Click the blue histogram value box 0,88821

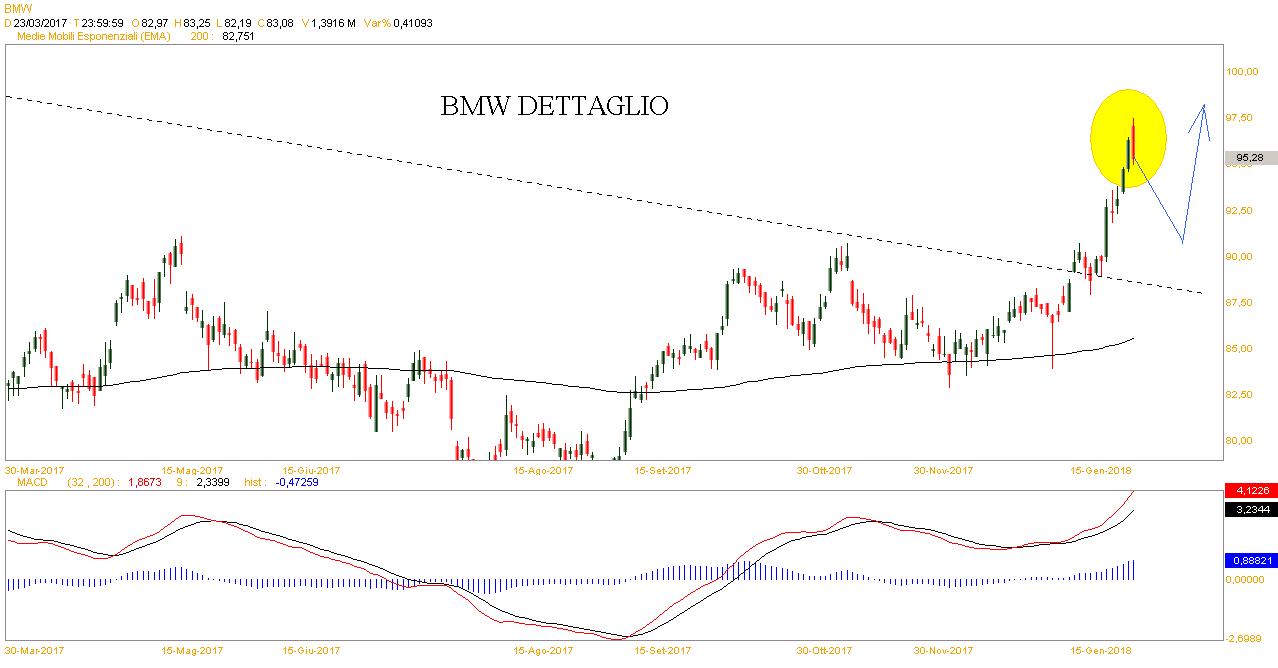(1249, 561)
